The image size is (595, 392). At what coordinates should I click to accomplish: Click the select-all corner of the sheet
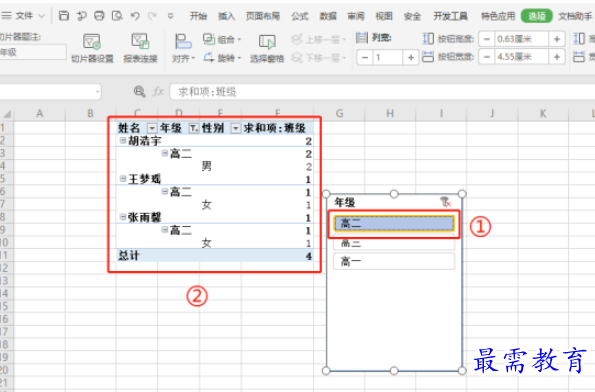click(x=6, y=114)
